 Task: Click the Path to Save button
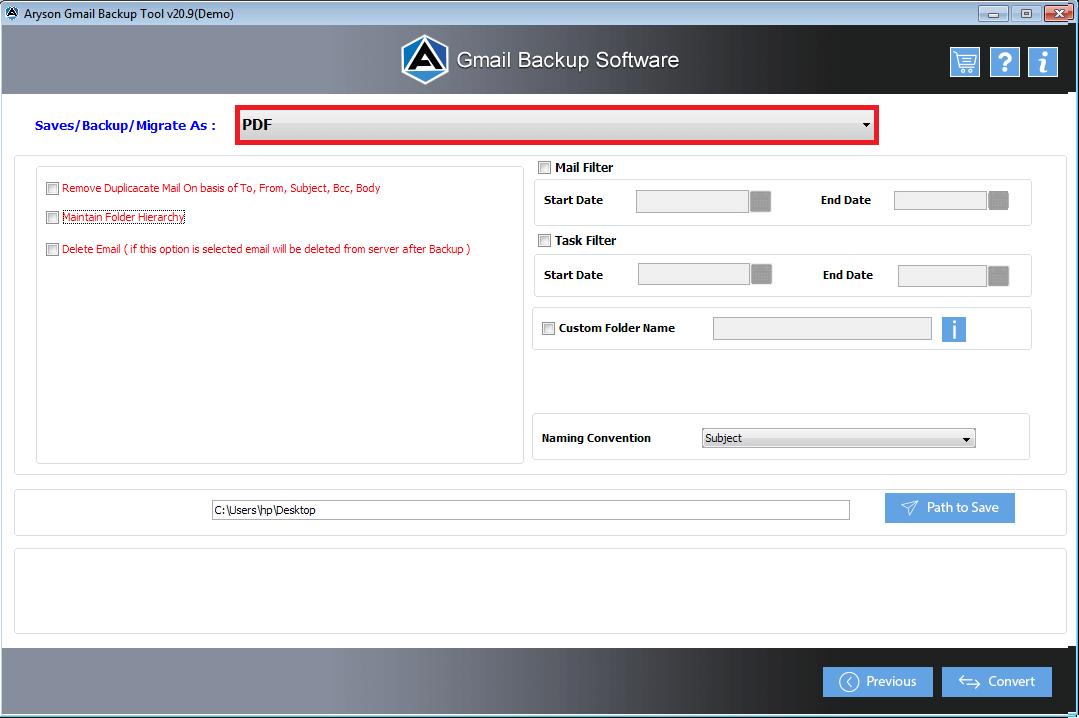[950, 508]
